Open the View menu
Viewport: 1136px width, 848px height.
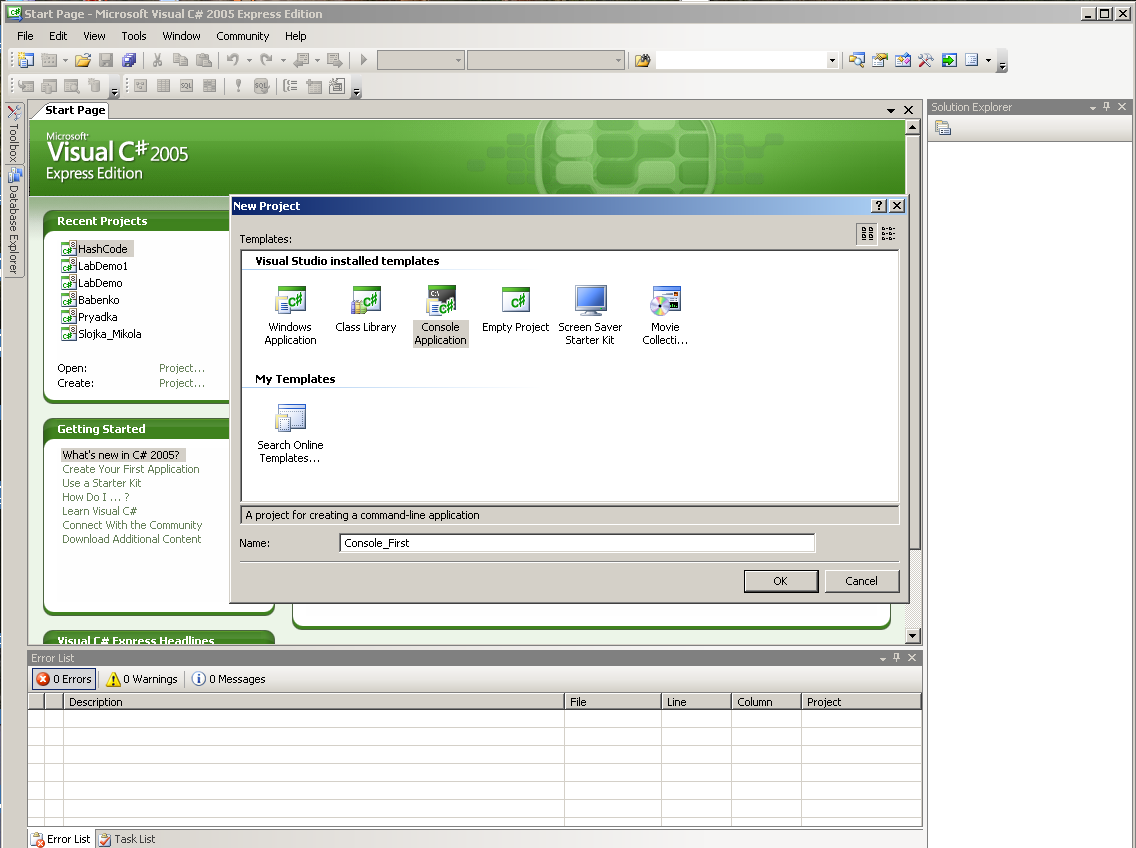click(94, 36)
